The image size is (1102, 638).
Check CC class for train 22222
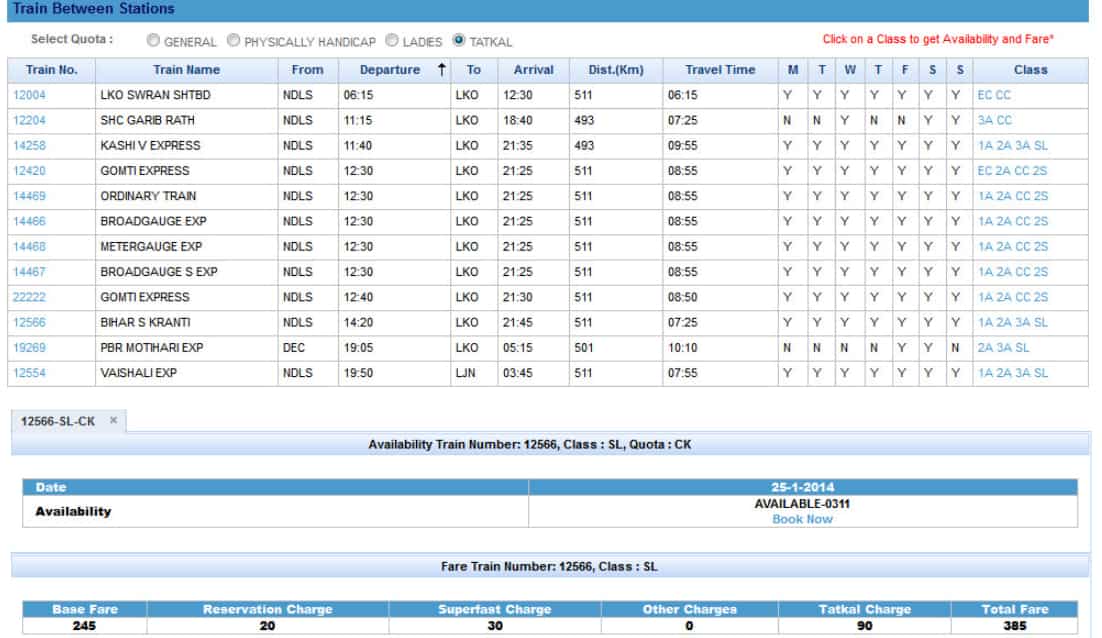click(x=1022, y=297)
